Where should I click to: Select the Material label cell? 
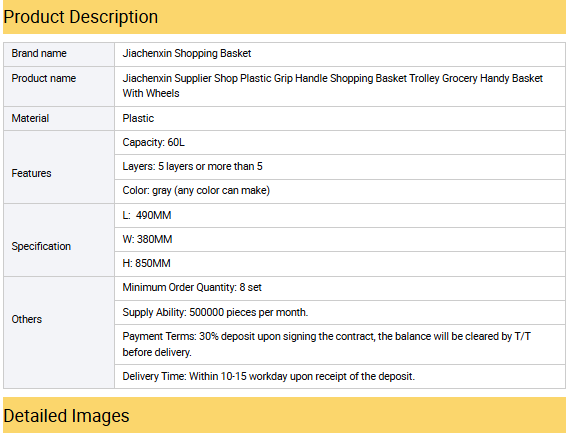[x=59, y=118]
